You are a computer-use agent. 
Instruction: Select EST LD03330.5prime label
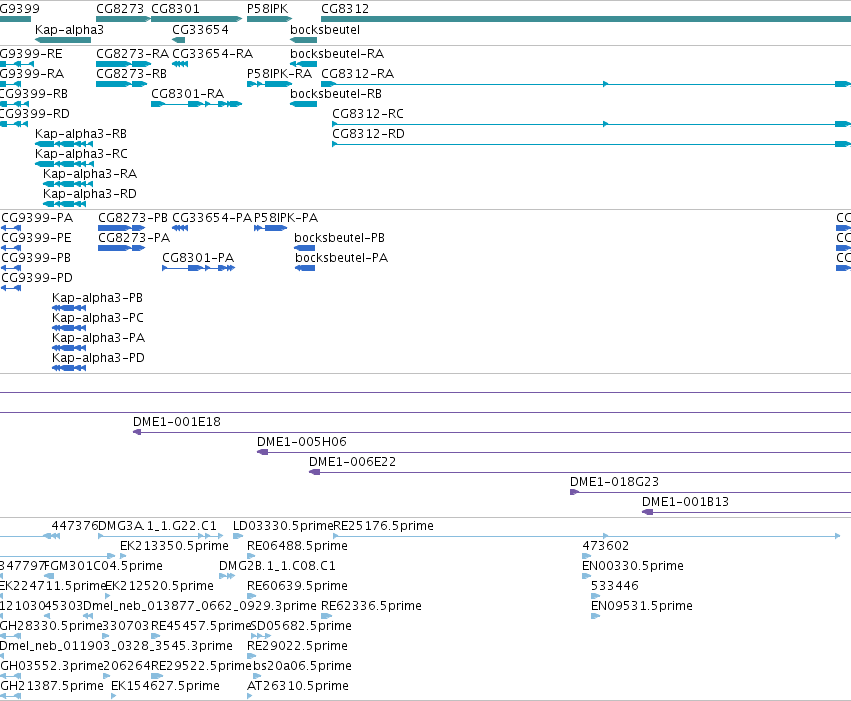coord(283,526)
